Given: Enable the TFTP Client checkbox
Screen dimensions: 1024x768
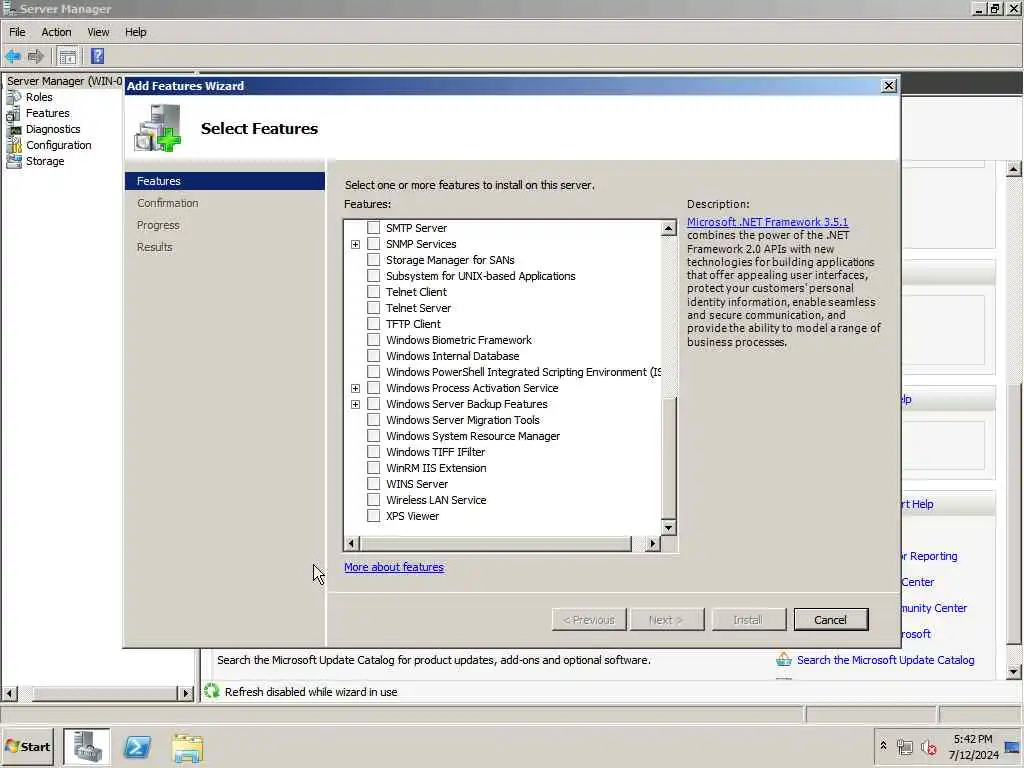Looking at the screenshot, I should point(374,323).
